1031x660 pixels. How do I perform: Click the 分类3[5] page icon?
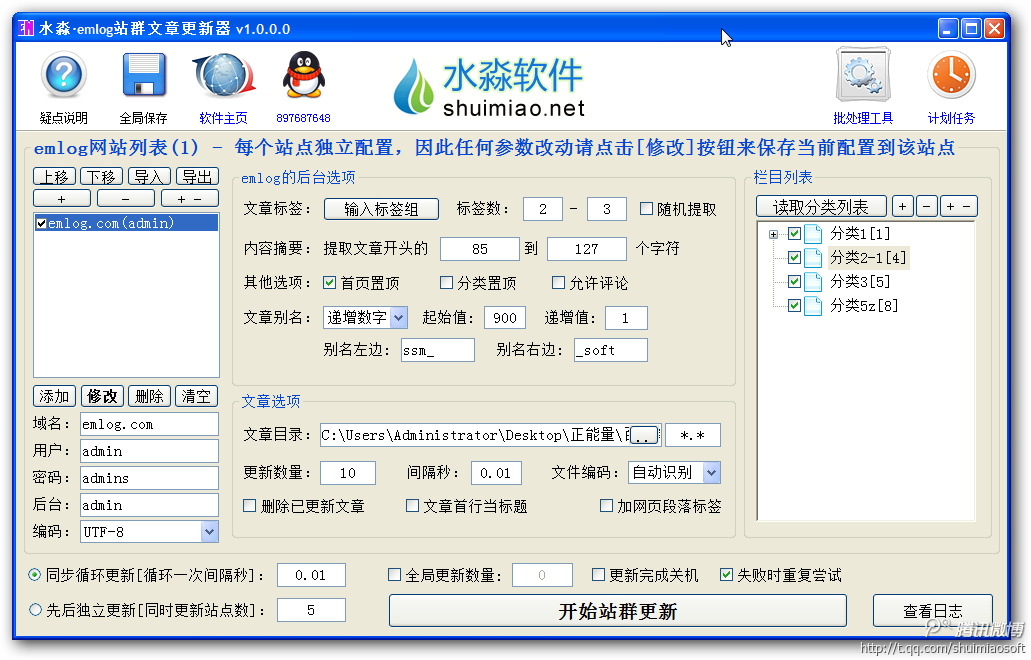click(813, 281)
